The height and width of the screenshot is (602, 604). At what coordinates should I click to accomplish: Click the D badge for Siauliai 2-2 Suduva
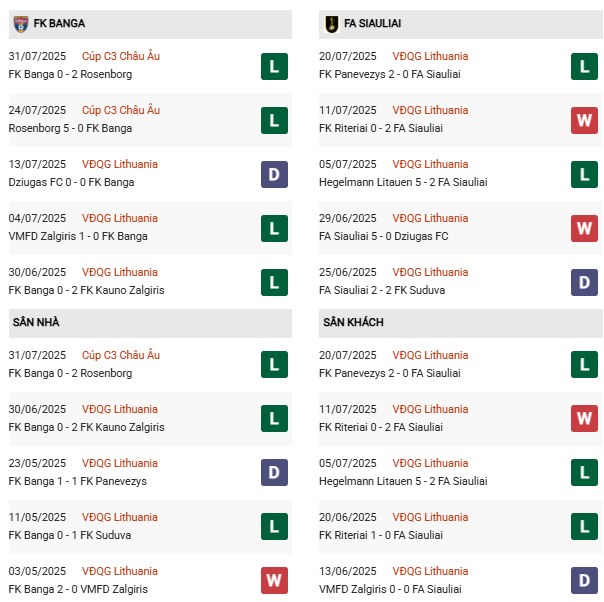[x=584, y=282]
